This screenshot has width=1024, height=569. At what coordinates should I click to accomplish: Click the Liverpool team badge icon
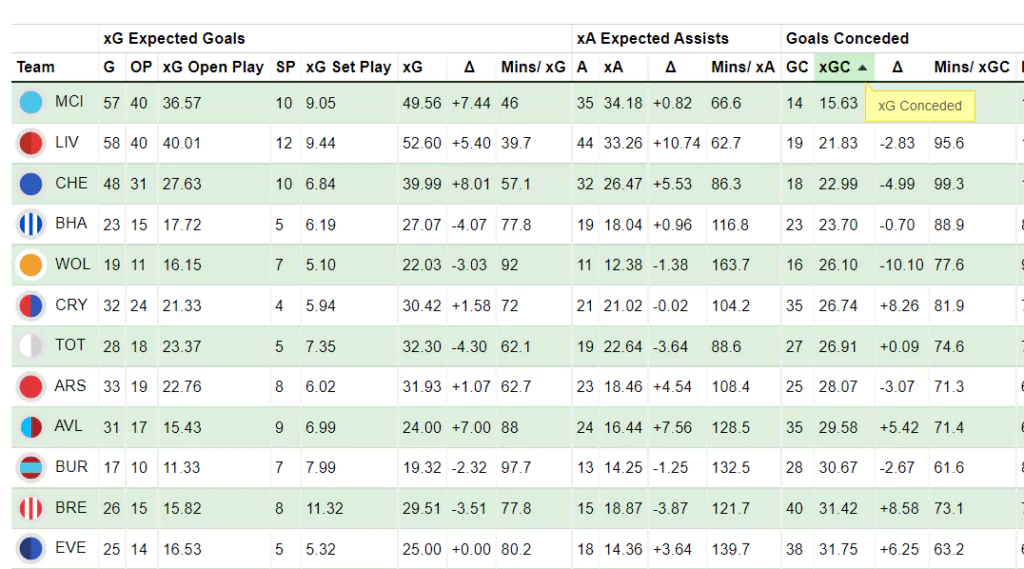pyautogui.click(x=31, y=143)
